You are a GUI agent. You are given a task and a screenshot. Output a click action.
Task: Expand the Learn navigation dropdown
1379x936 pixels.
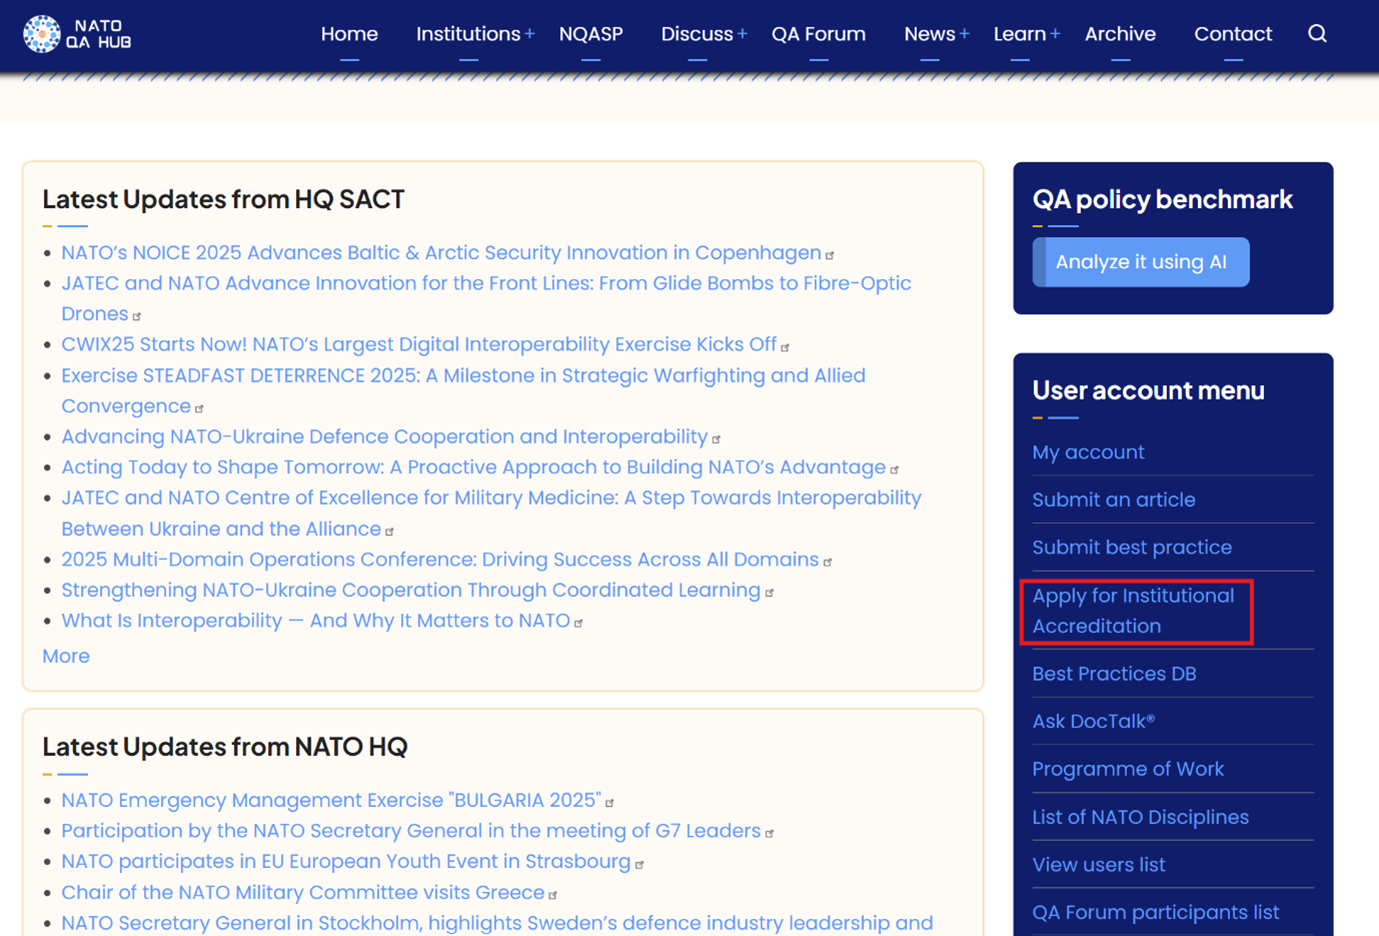click(1021, 33)
